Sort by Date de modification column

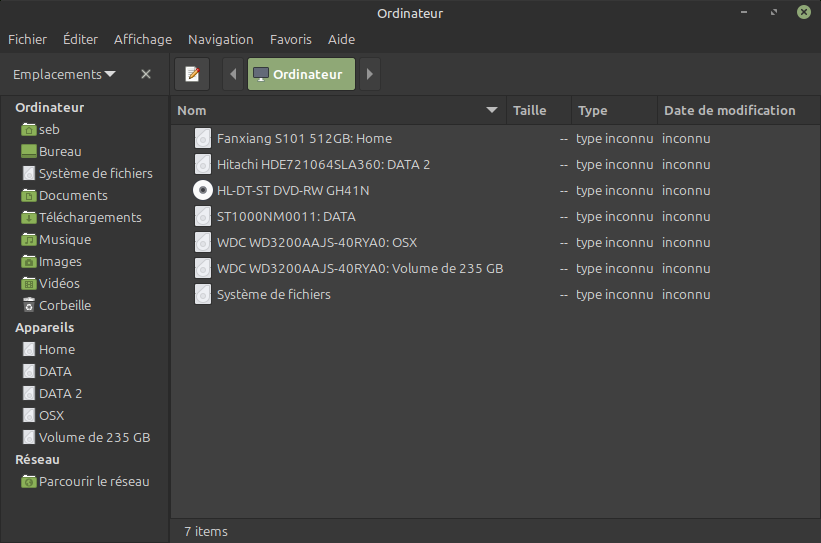tap(729, 110)
